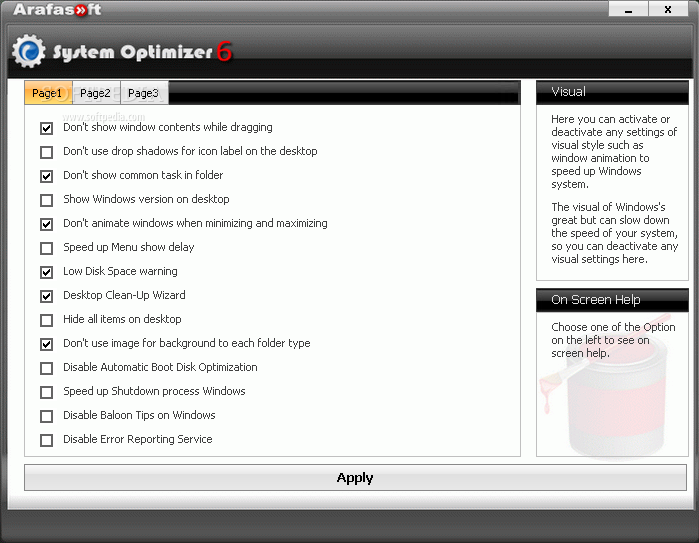Uncheck Don't use image for background option
Viewport: 699px width, 543px height.
[46, 344]
